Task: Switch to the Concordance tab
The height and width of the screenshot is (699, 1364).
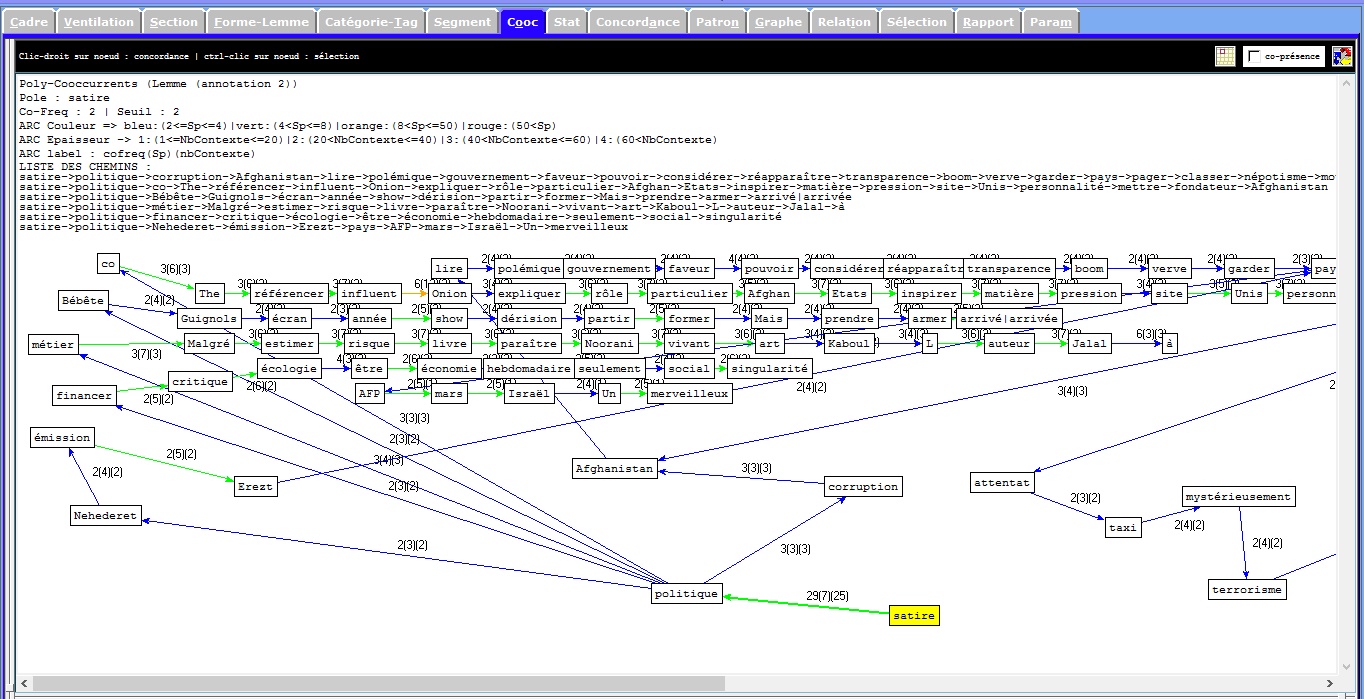Action: tap(638, 22)
